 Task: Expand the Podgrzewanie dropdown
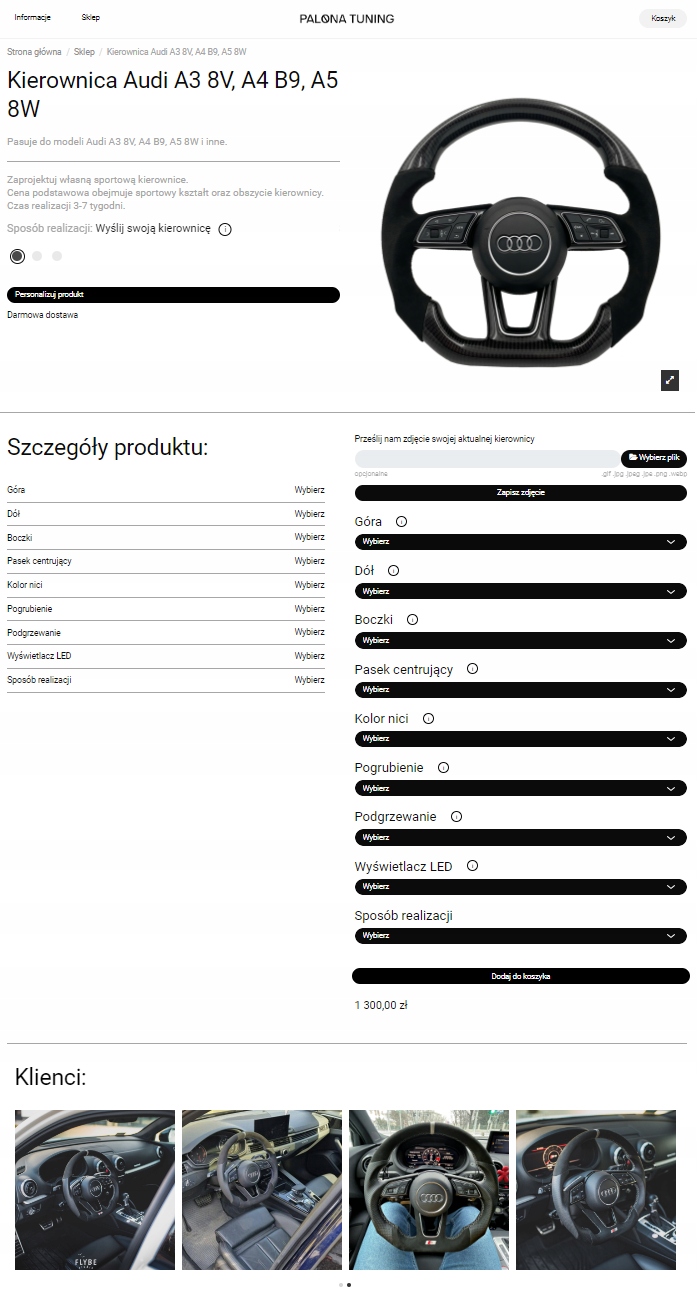[520, 837]
